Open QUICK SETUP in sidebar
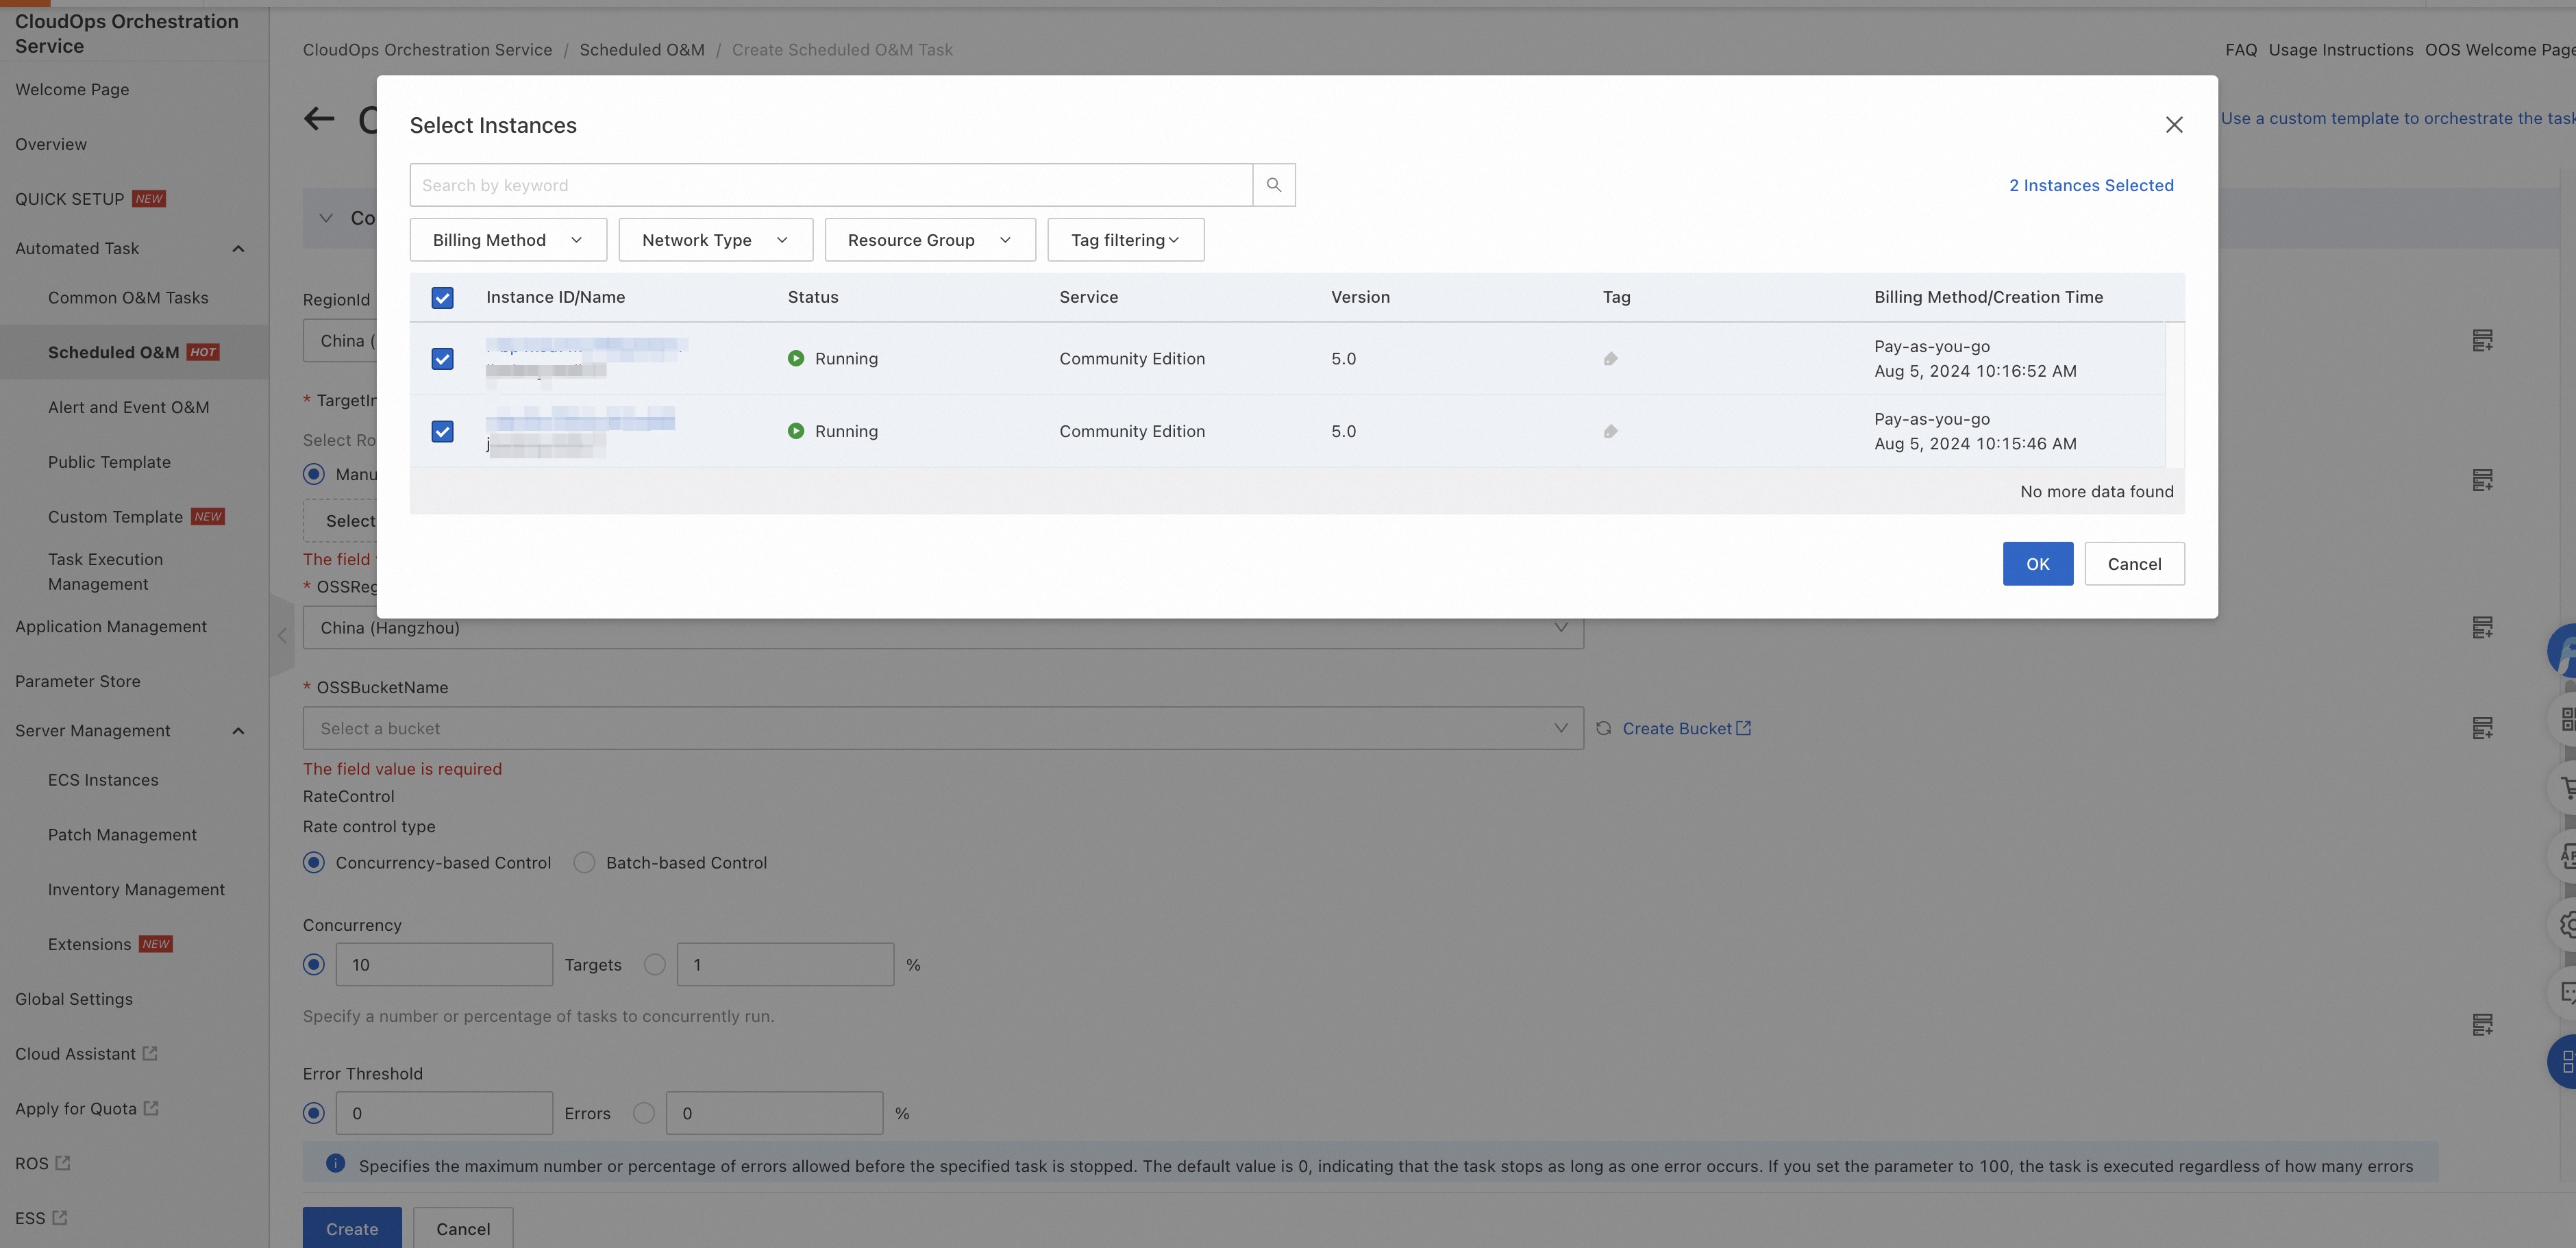Viewport: 2576px width, 1248px height. pyautogui.click(x=70, y=199)
